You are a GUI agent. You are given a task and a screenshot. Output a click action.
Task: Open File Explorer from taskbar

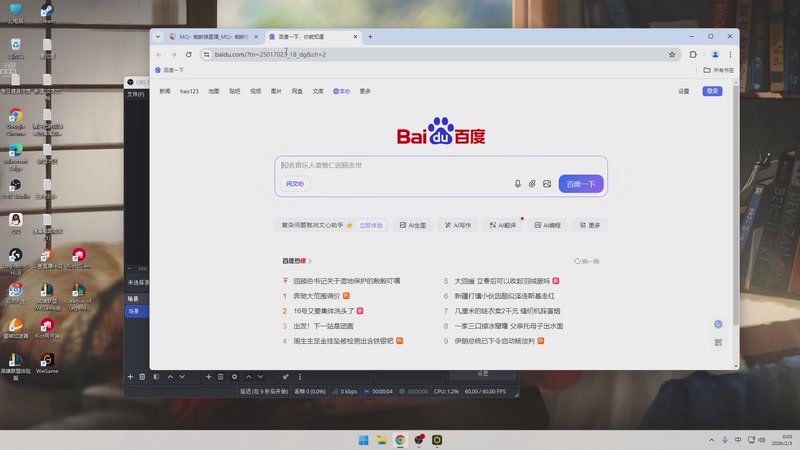pos(382,440)
